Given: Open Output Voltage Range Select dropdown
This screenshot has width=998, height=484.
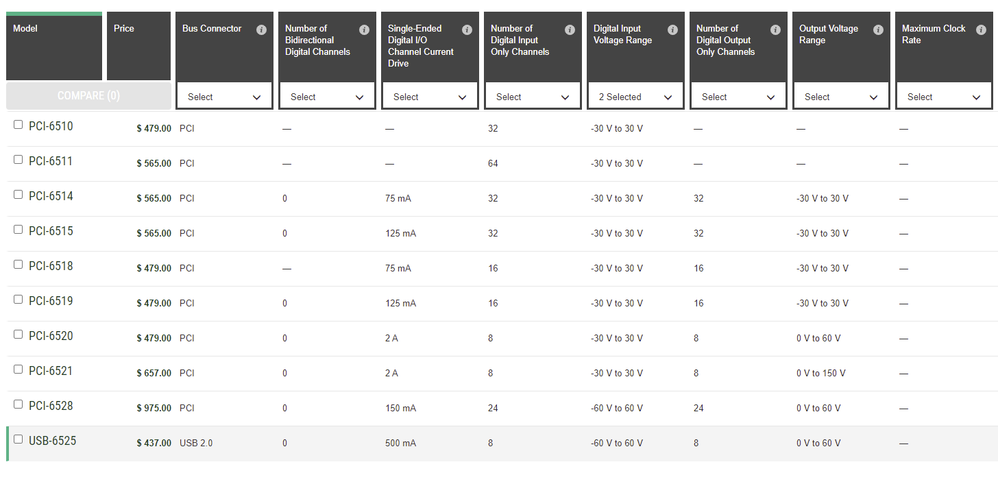Looking at the screenshot, I should [x=841, y=97].
